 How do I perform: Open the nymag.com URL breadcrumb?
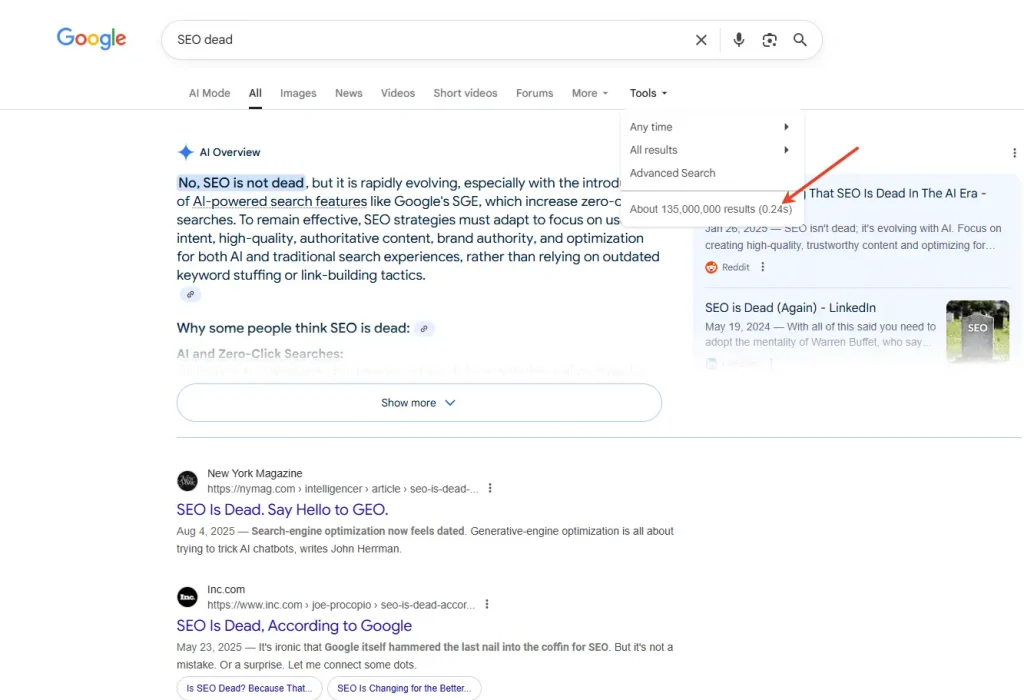pyautogui.click(x=343, y=488)
